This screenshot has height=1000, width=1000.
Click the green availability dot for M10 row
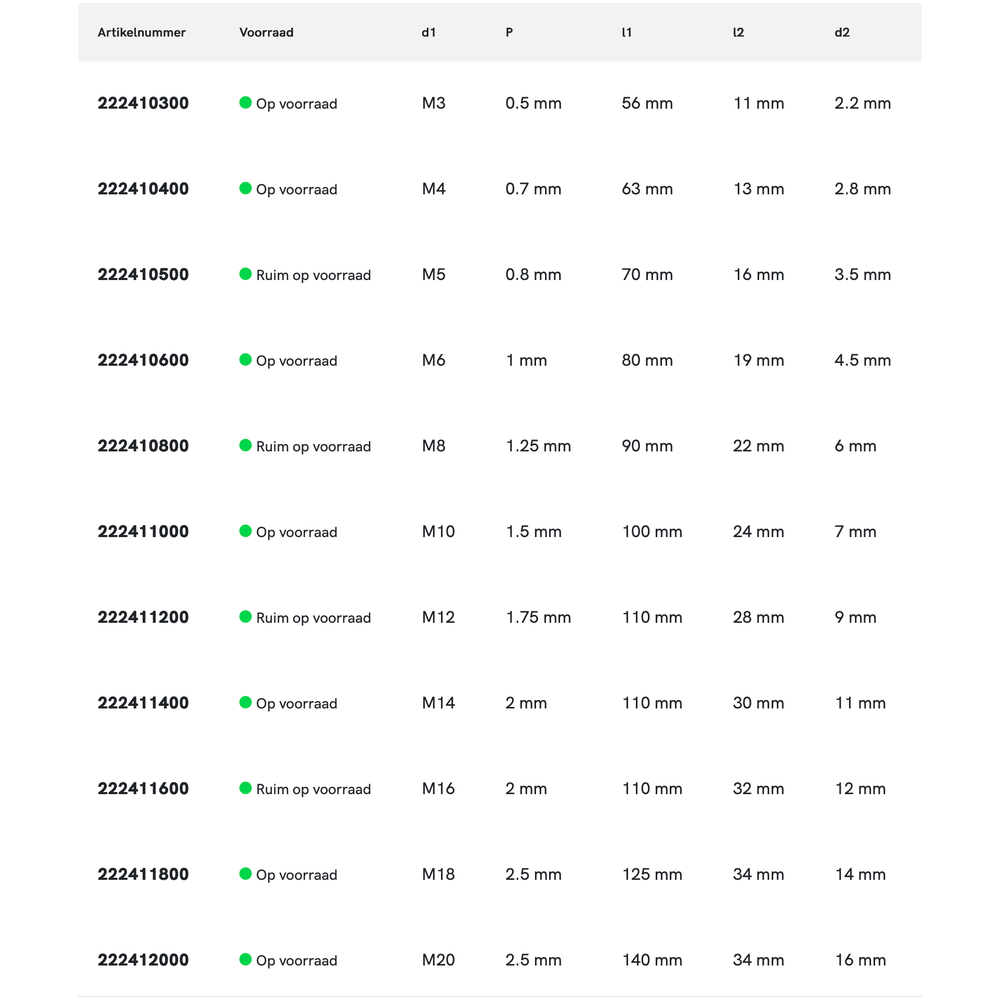point(245,531)
